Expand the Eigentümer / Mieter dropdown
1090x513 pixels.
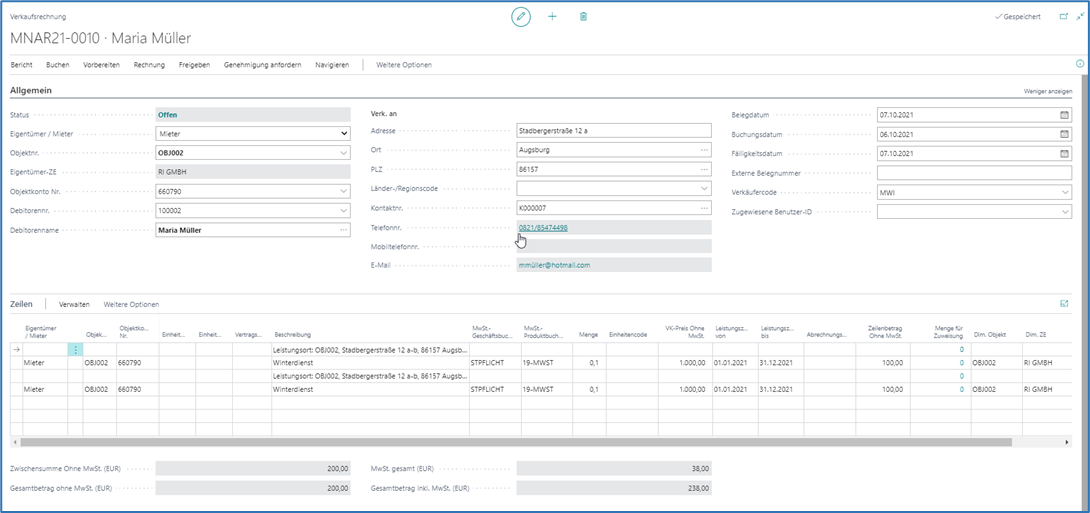(344, 134)
